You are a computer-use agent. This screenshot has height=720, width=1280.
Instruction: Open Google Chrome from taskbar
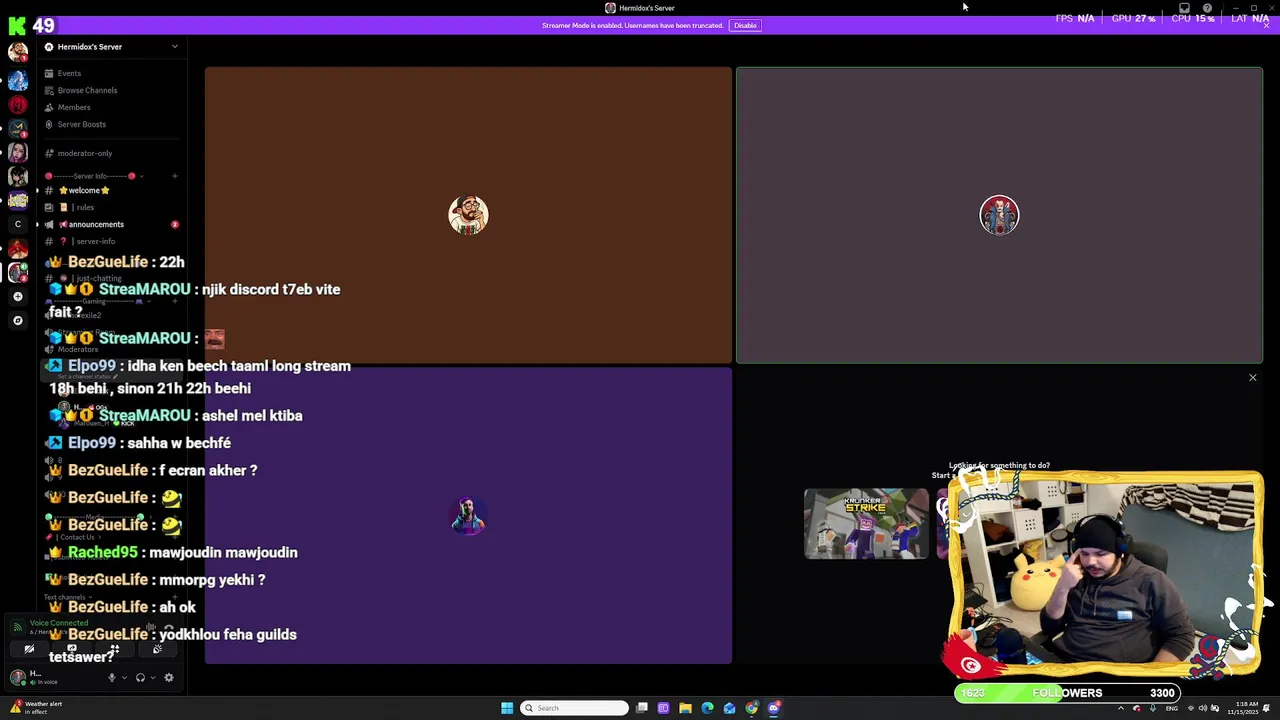752,708
